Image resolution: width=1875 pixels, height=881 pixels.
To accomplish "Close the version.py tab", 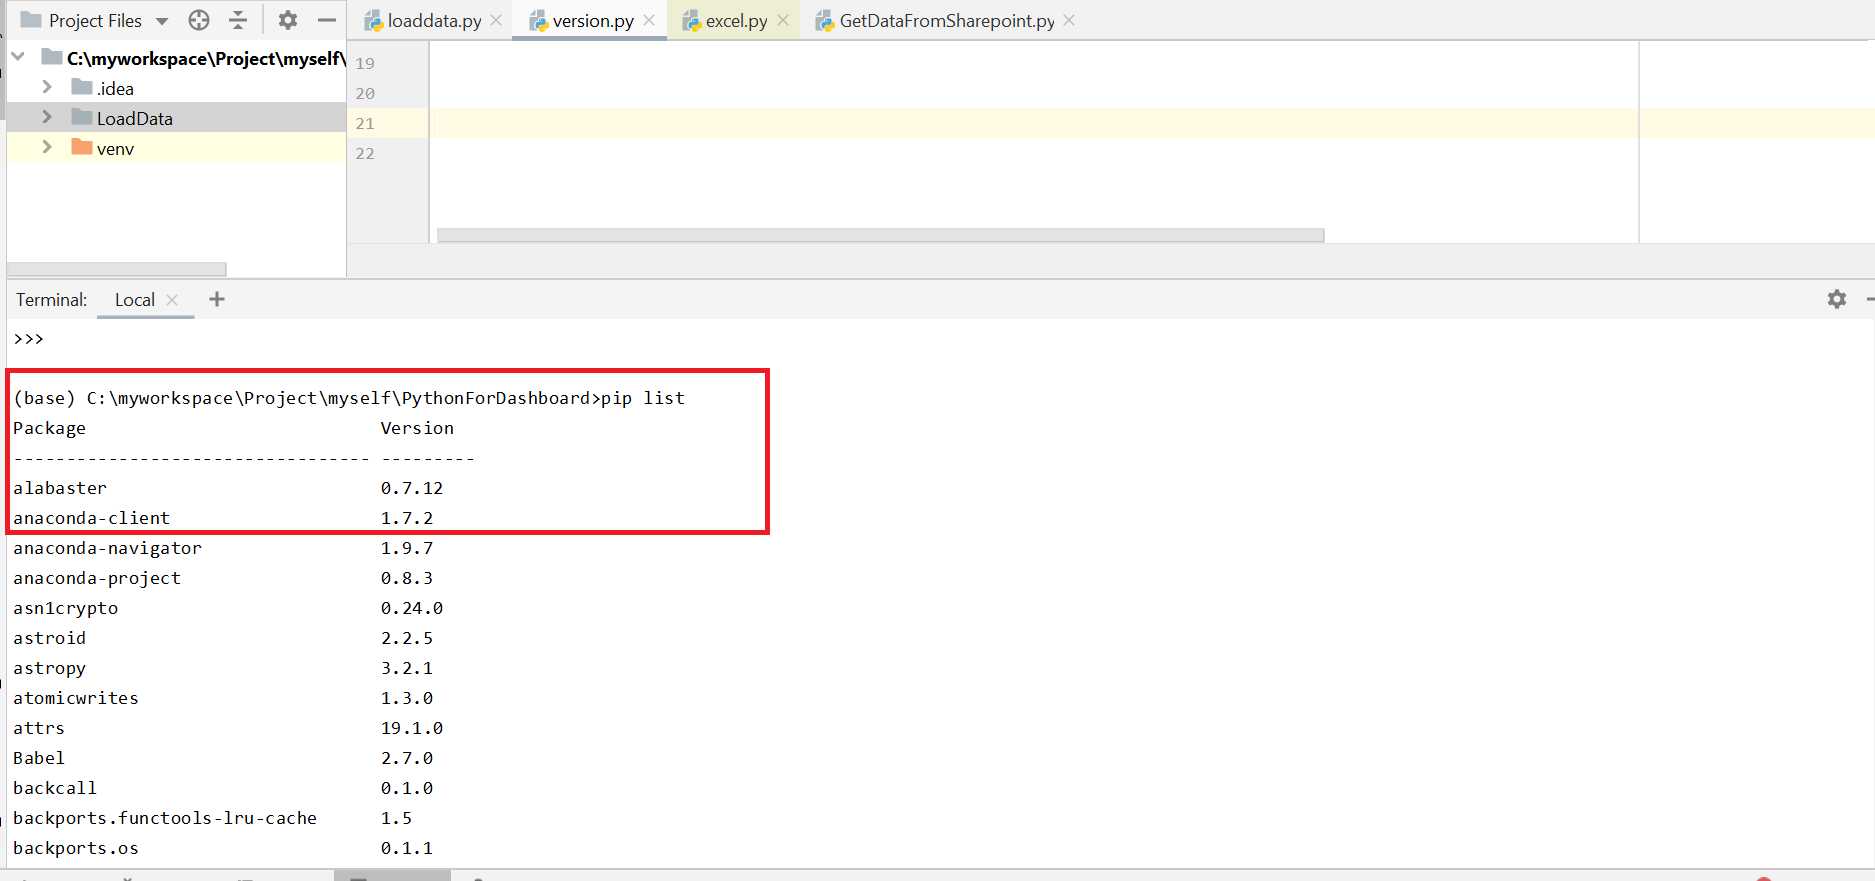I will [x=649, y=20].
